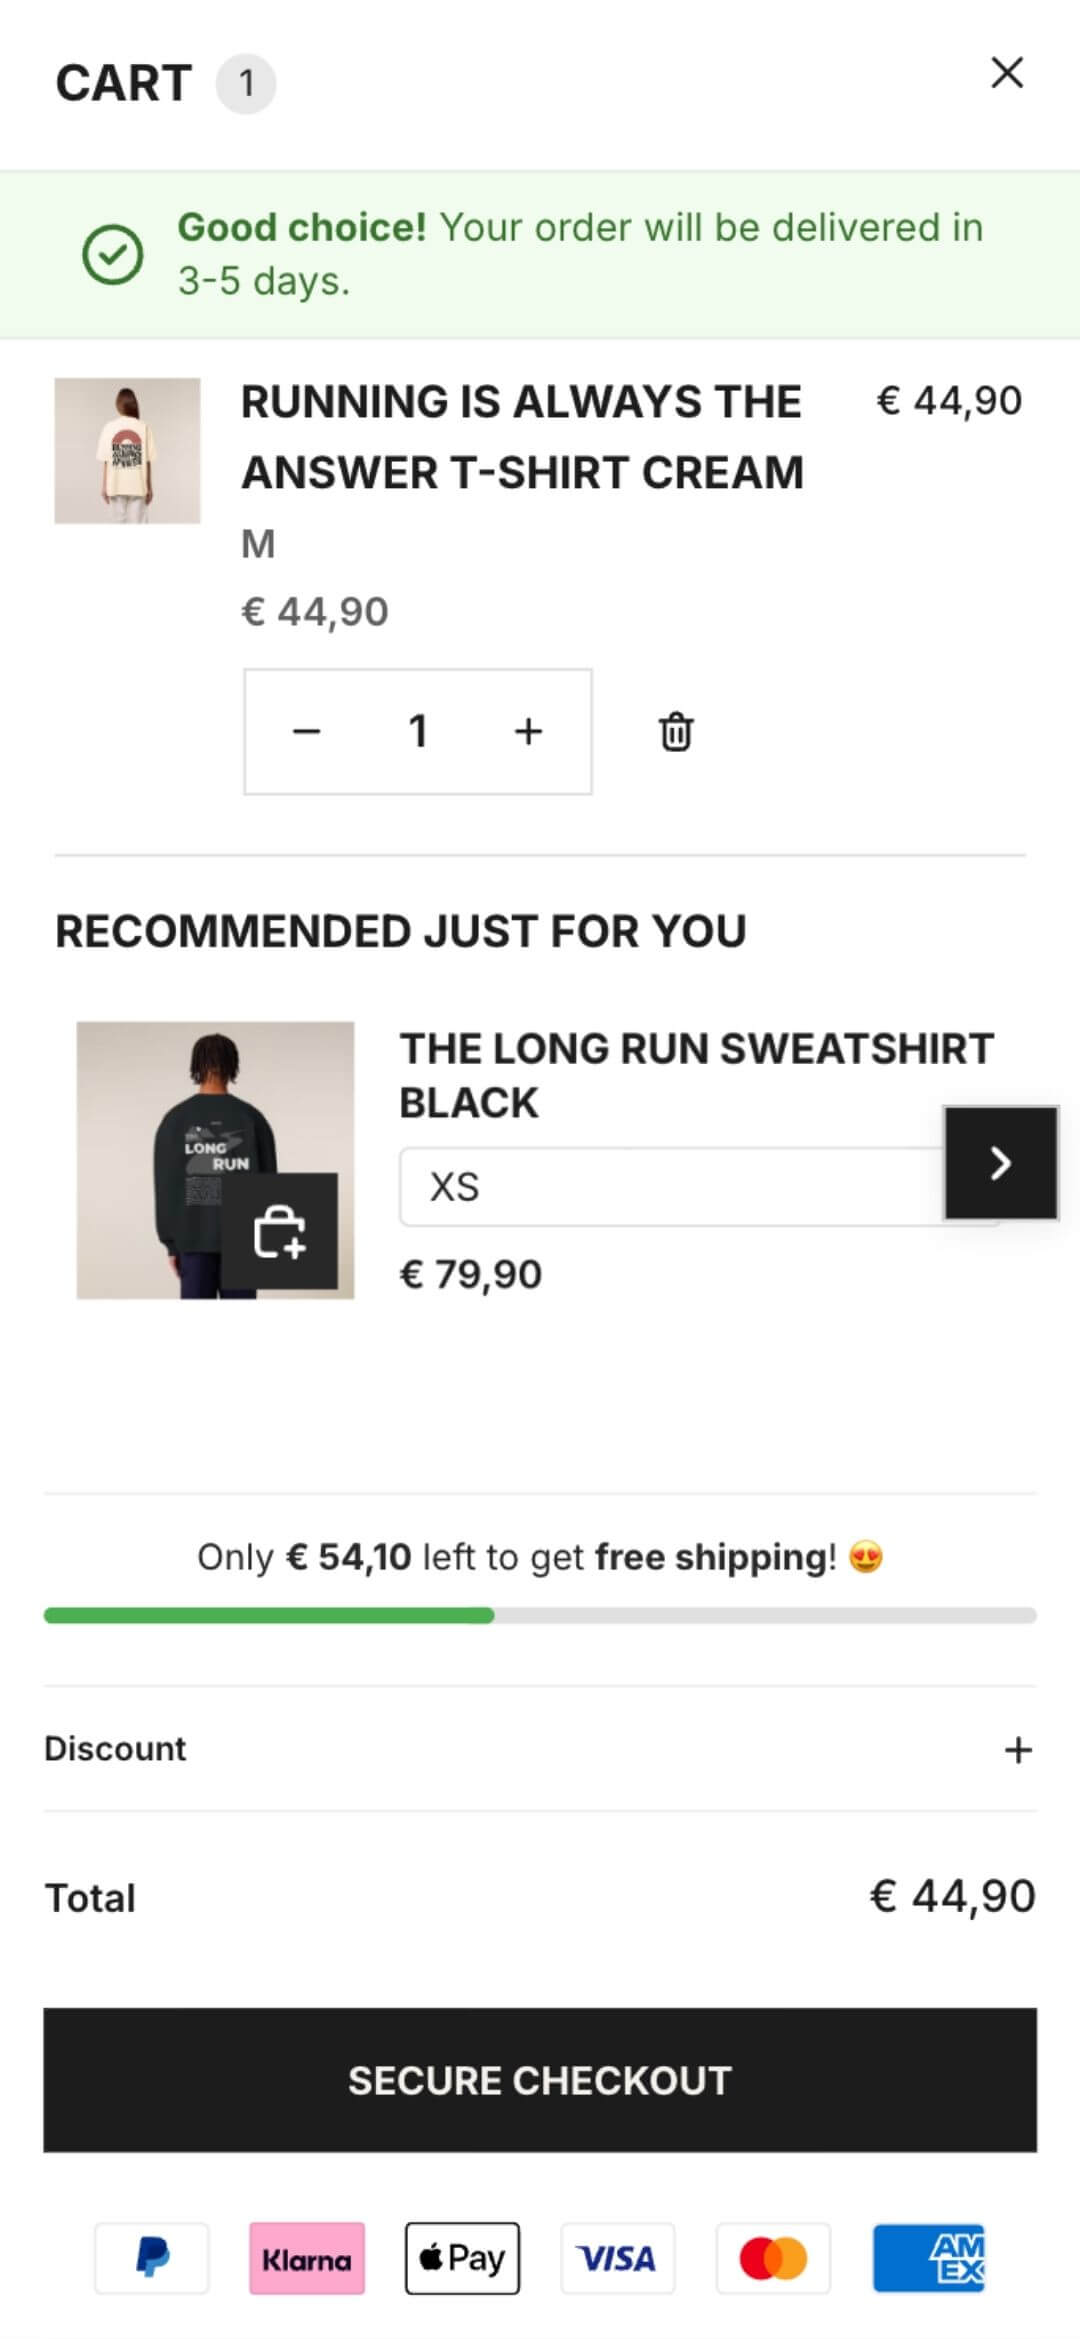
Task: Close the cart with the X icon
Action: point(1006,73)
